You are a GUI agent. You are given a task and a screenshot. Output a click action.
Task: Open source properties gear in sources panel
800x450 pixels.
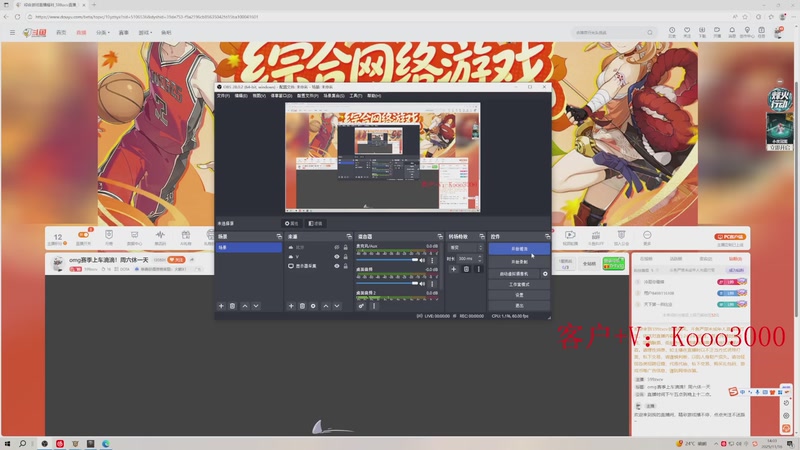coord(313,306)
